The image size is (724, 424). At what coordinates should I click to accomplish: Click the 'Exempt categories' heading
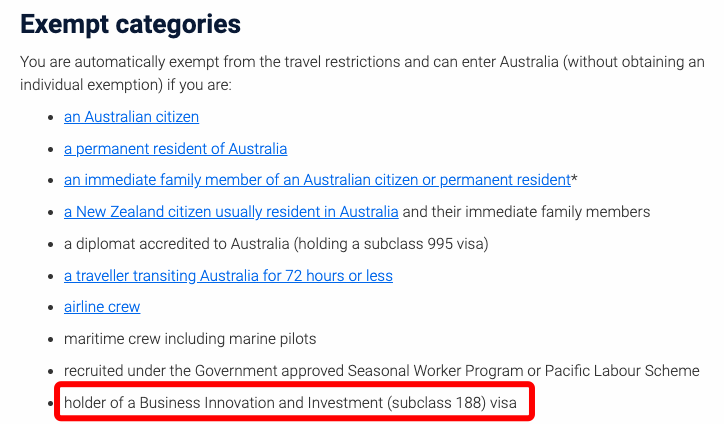130,24
